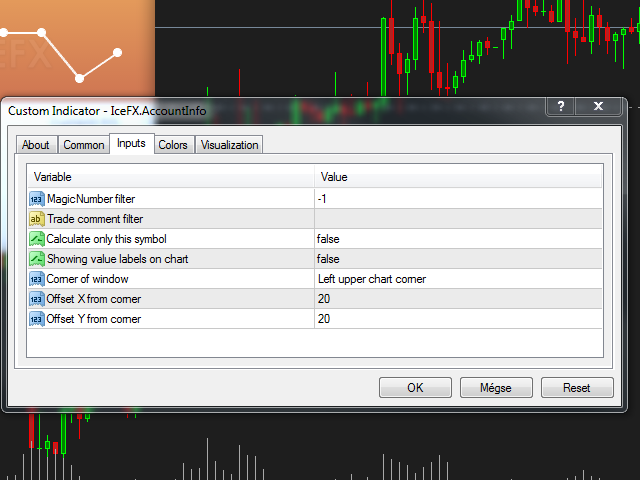Select the Inputs tab

[x=131, y=143]
